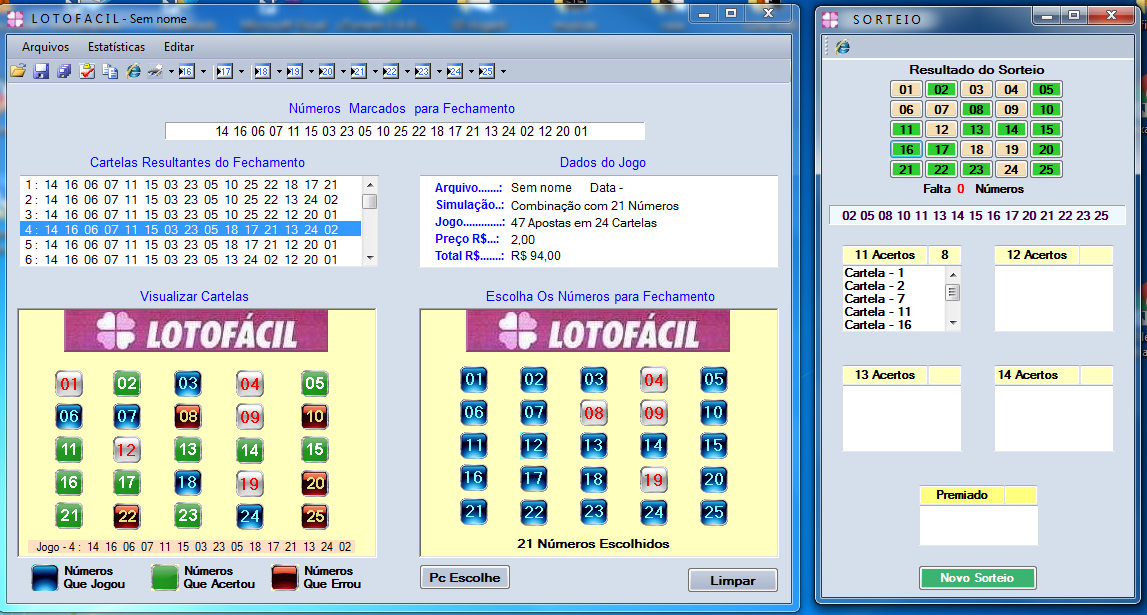Toggle number 08 in Escolha Os Números grid

coord(593,413)
